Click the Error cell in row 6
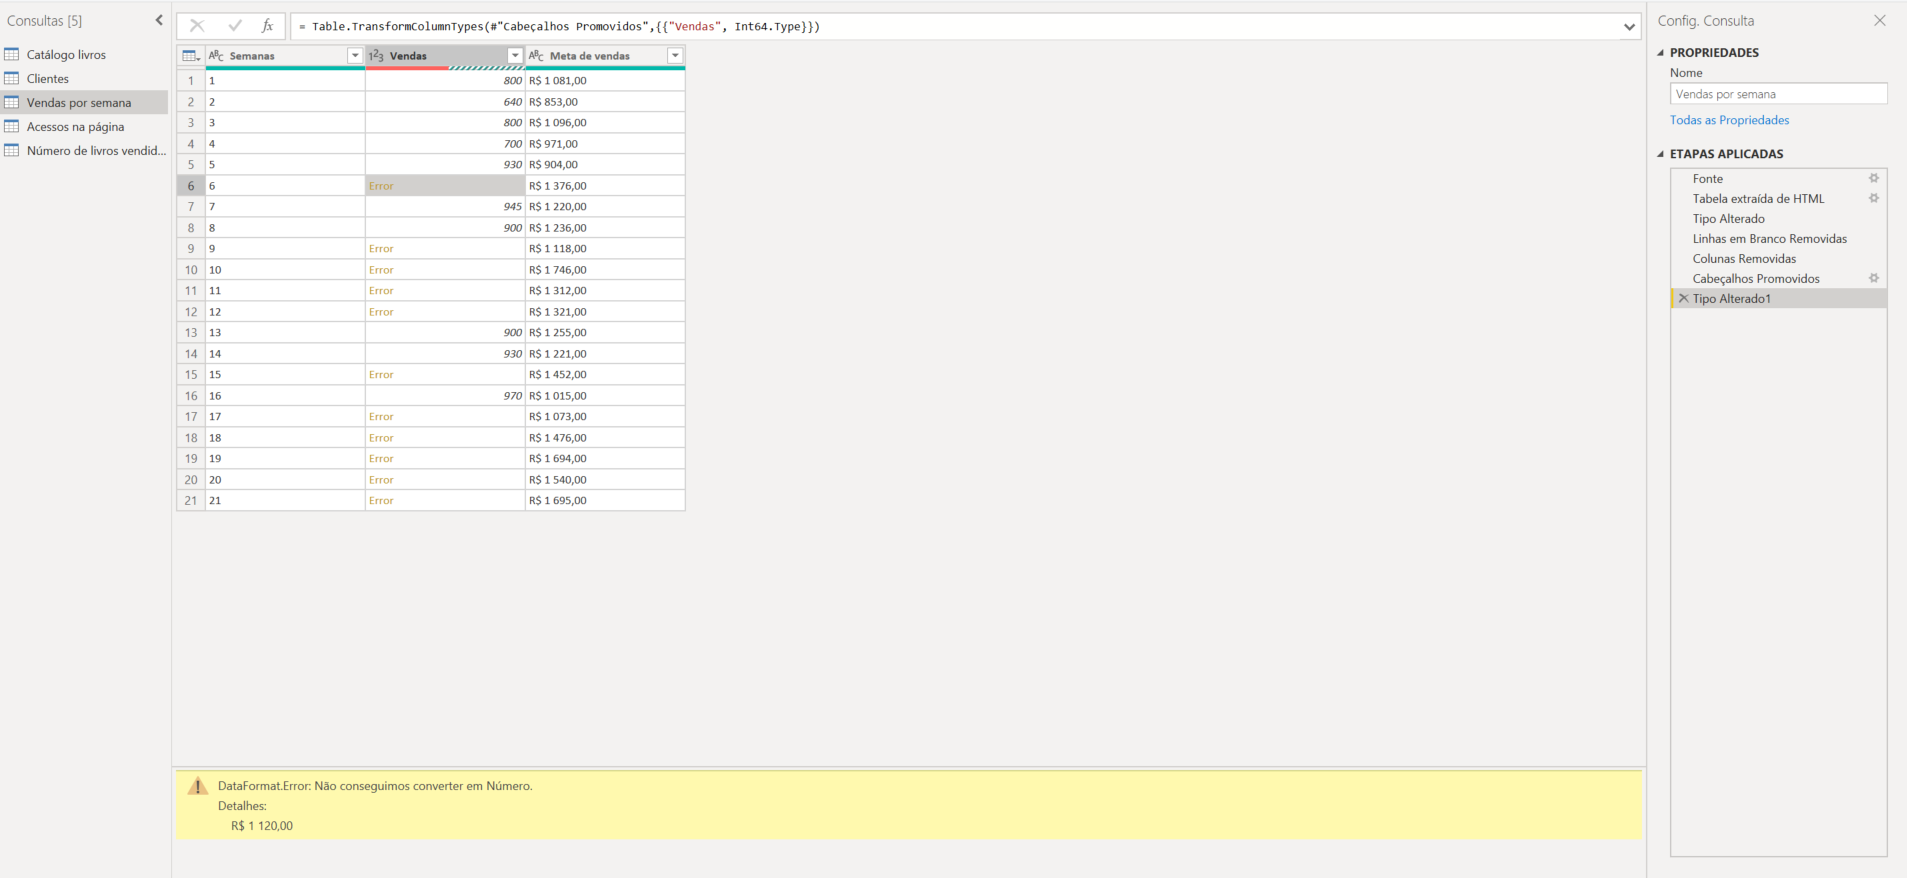This screenshot has width=1907, height=878. (x=445, y=186)
